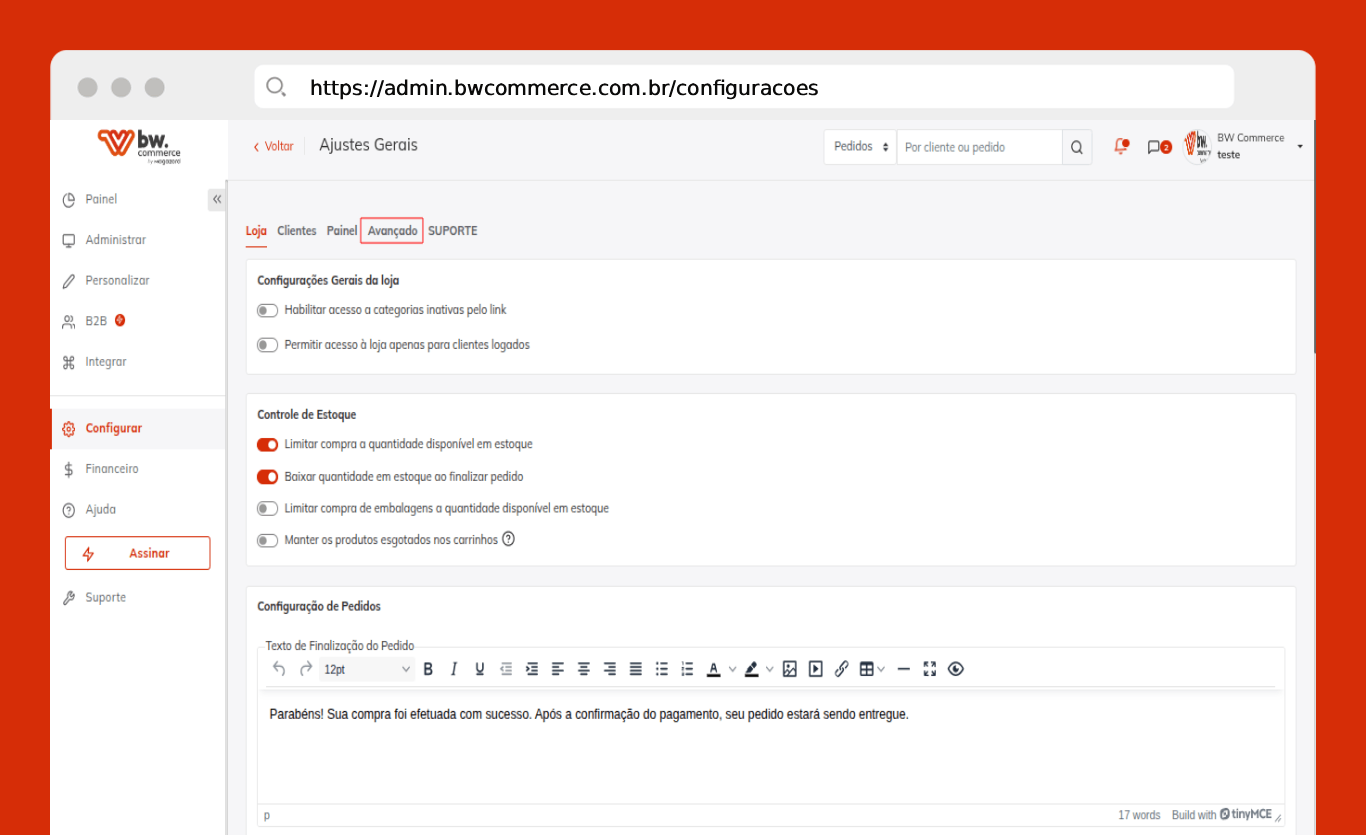Viewport: 1366px width, 835px height.
Task: Click the search magnifier button
Action: click(1077, 147)
